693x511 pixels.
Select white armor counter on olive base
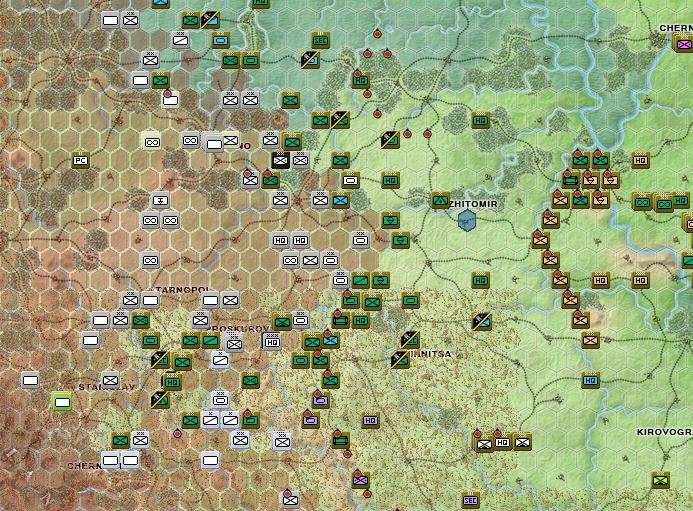pyautogui.click(x=350, y=180)
